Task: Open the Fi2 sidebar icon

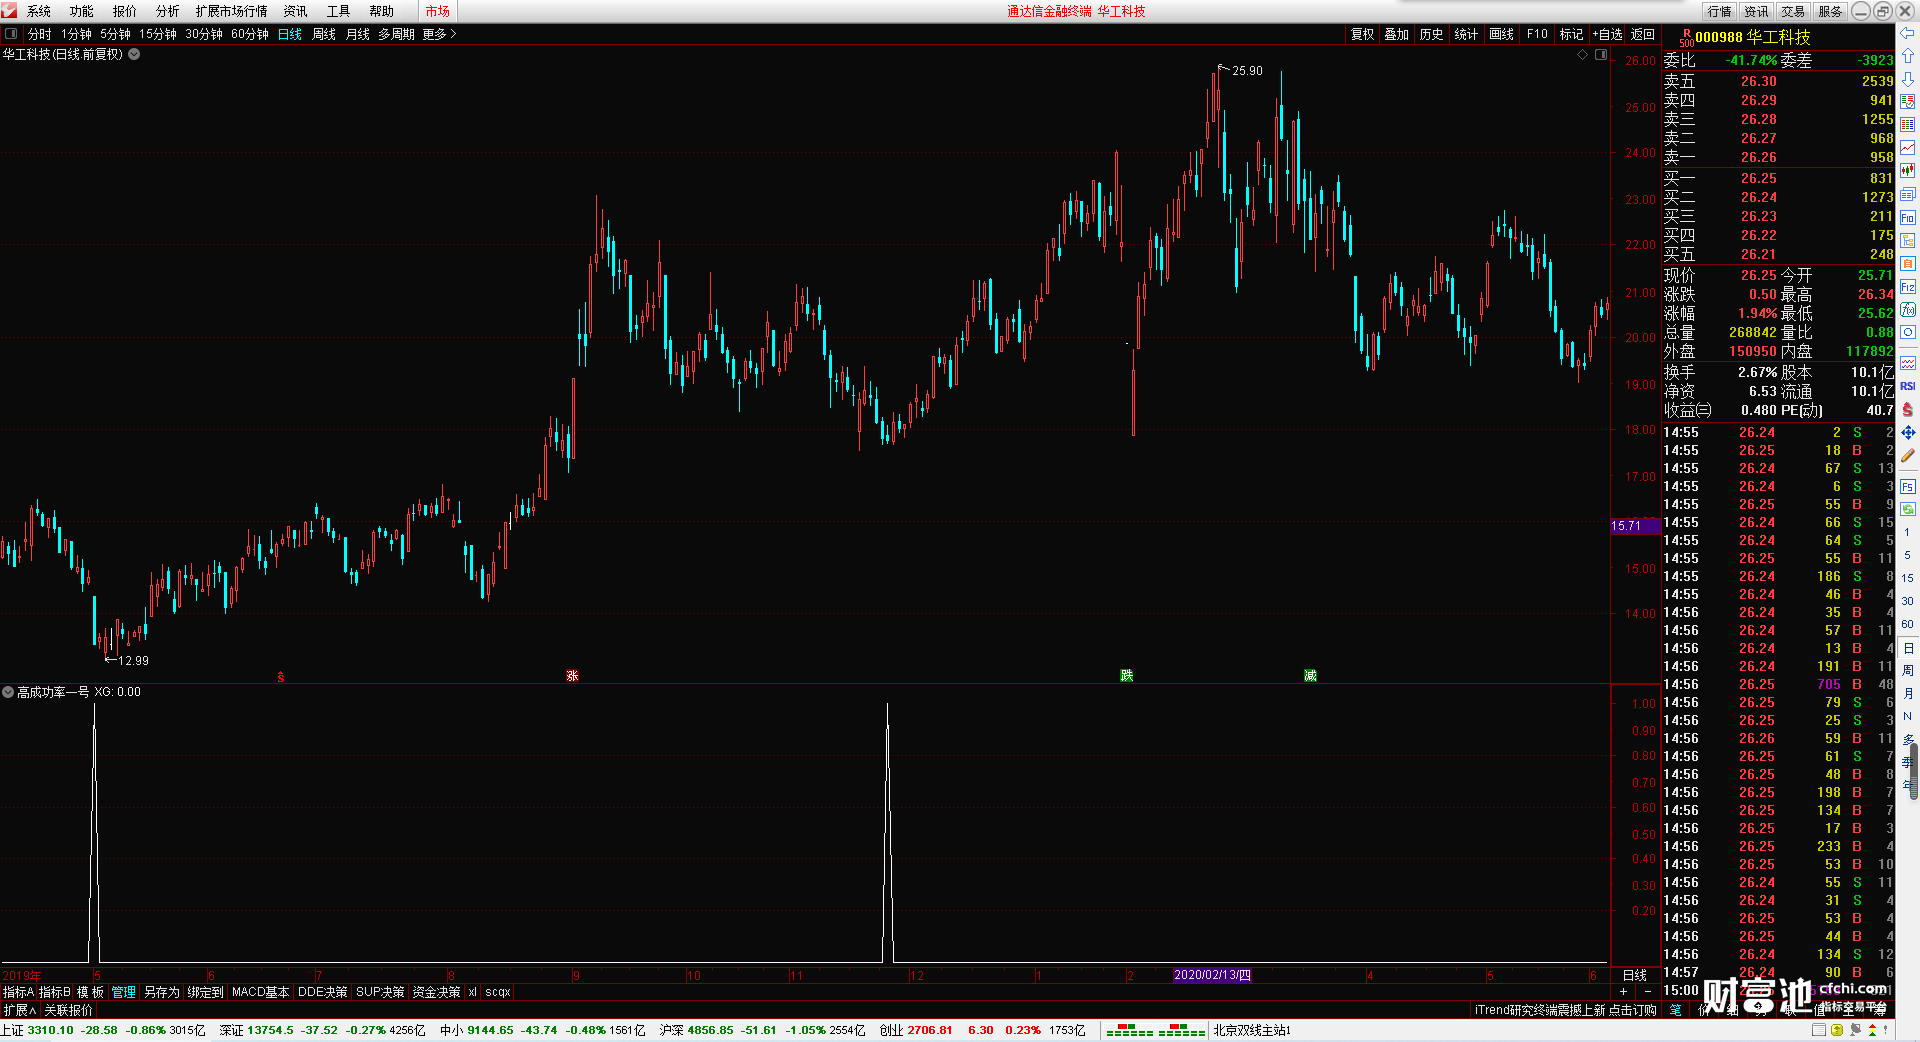Action: coord(1908,287)
